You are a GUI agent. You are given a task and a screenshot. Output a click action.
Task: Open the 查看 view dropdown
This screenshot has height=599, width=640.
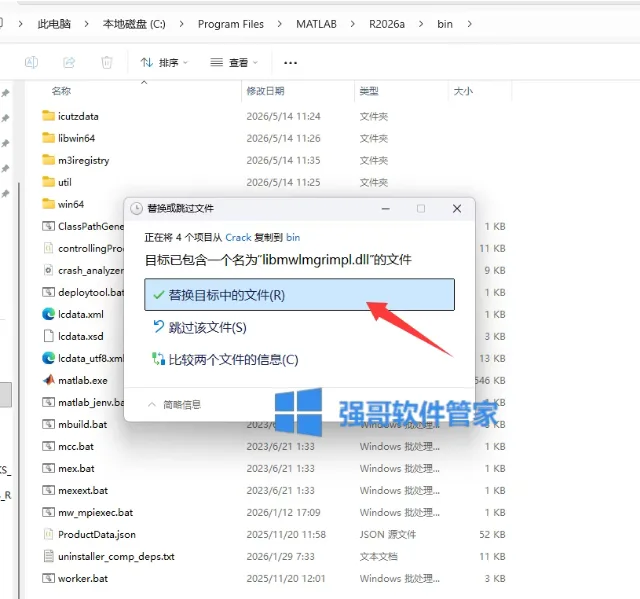pyautogui.click(x=234, y=62)
